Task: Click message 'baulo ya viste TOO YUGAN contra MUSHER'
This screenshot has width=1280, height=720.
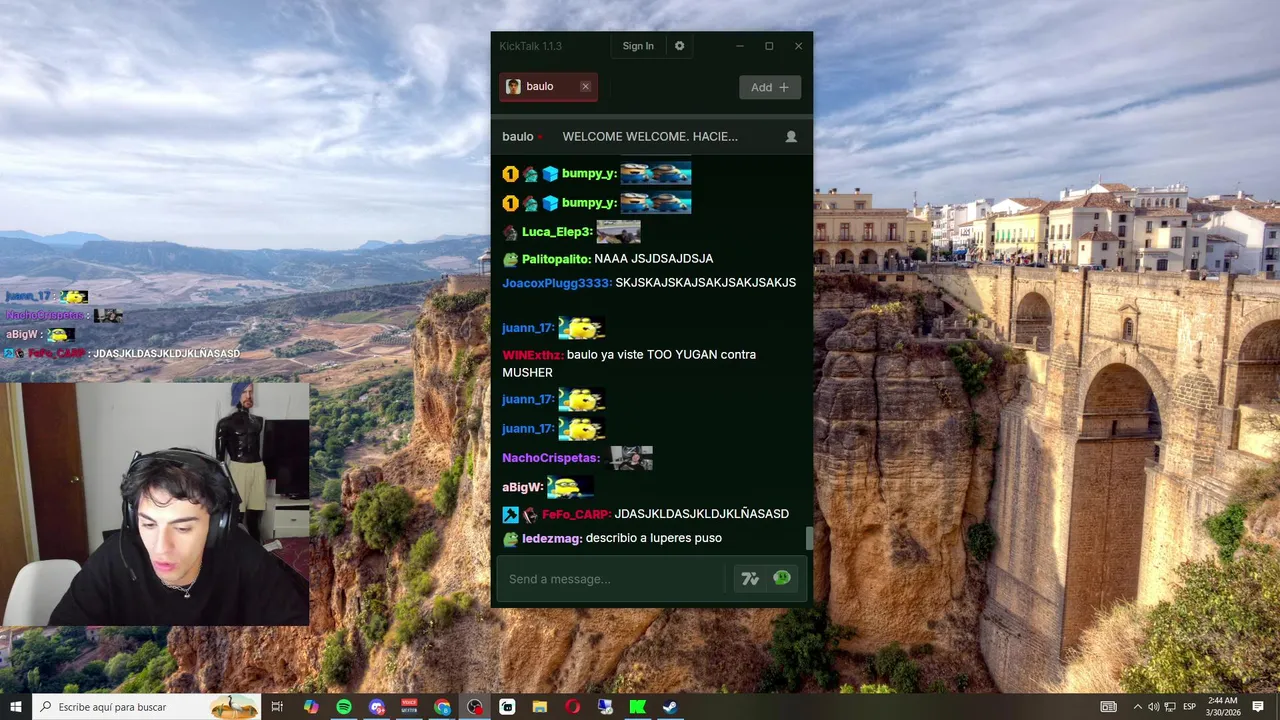Action: pos(629,364)
